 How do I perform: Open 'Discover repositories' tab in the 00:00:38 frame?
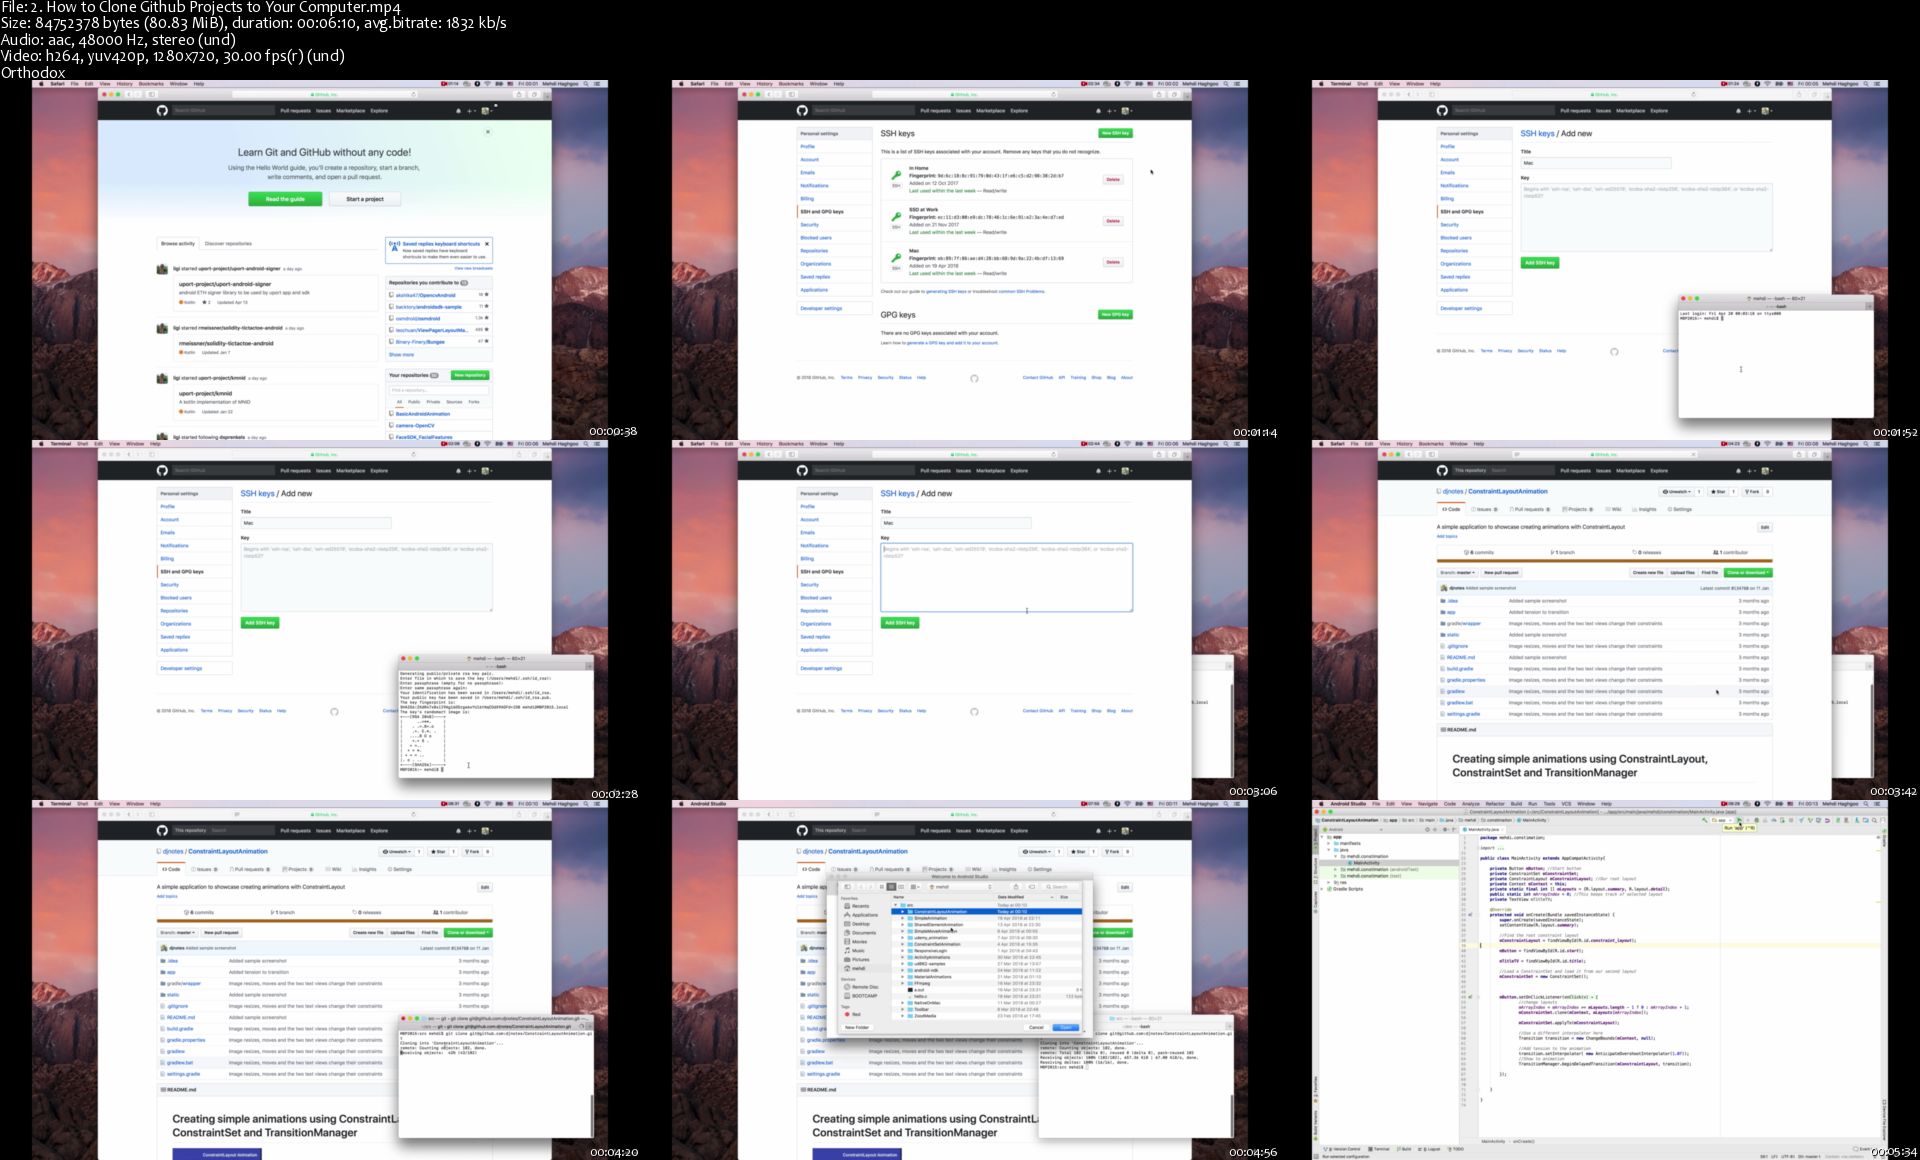pos(229,243)
